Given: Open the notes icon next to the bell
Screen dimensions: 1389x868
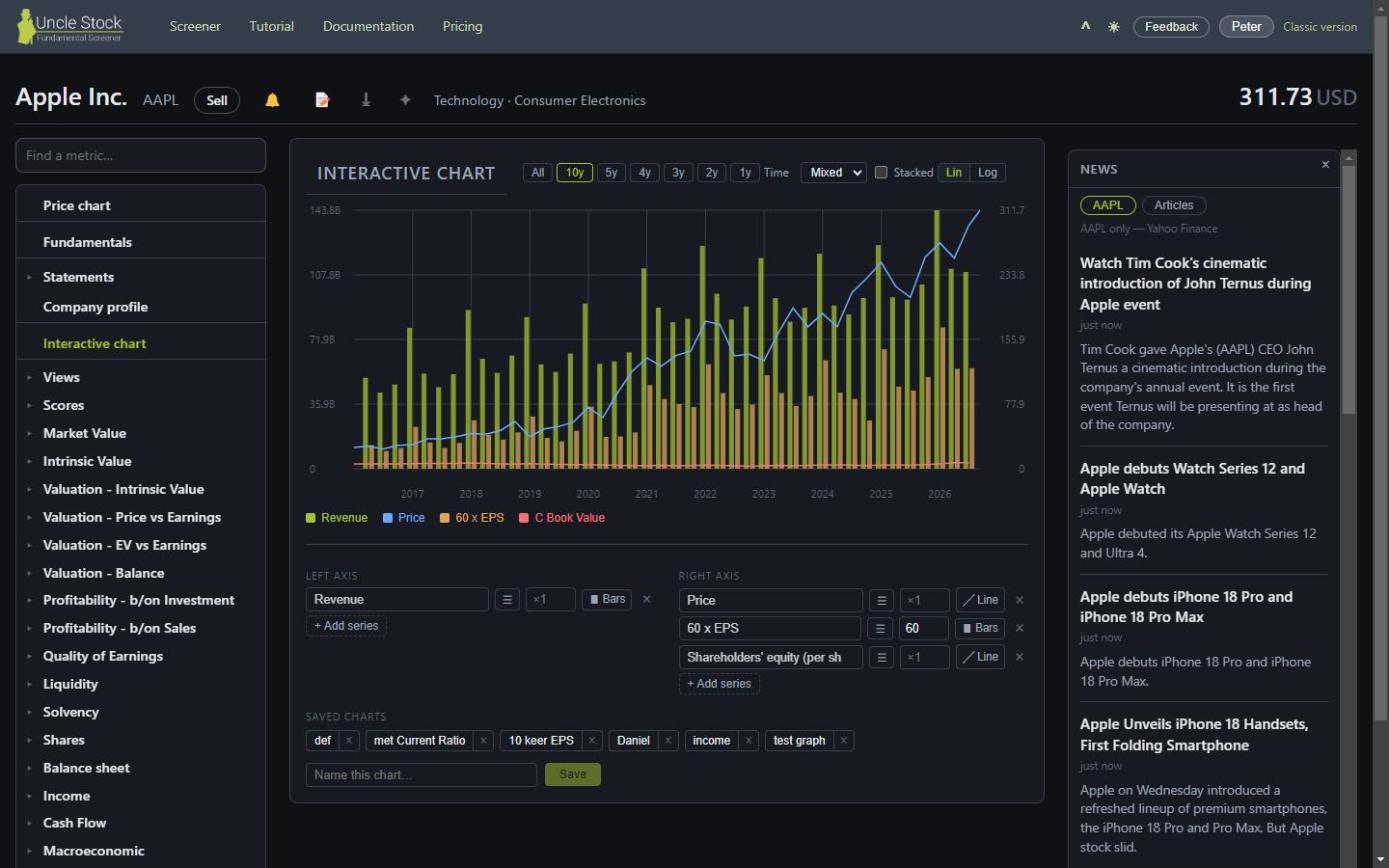Looking at the screenshot, I should [322, 100].
